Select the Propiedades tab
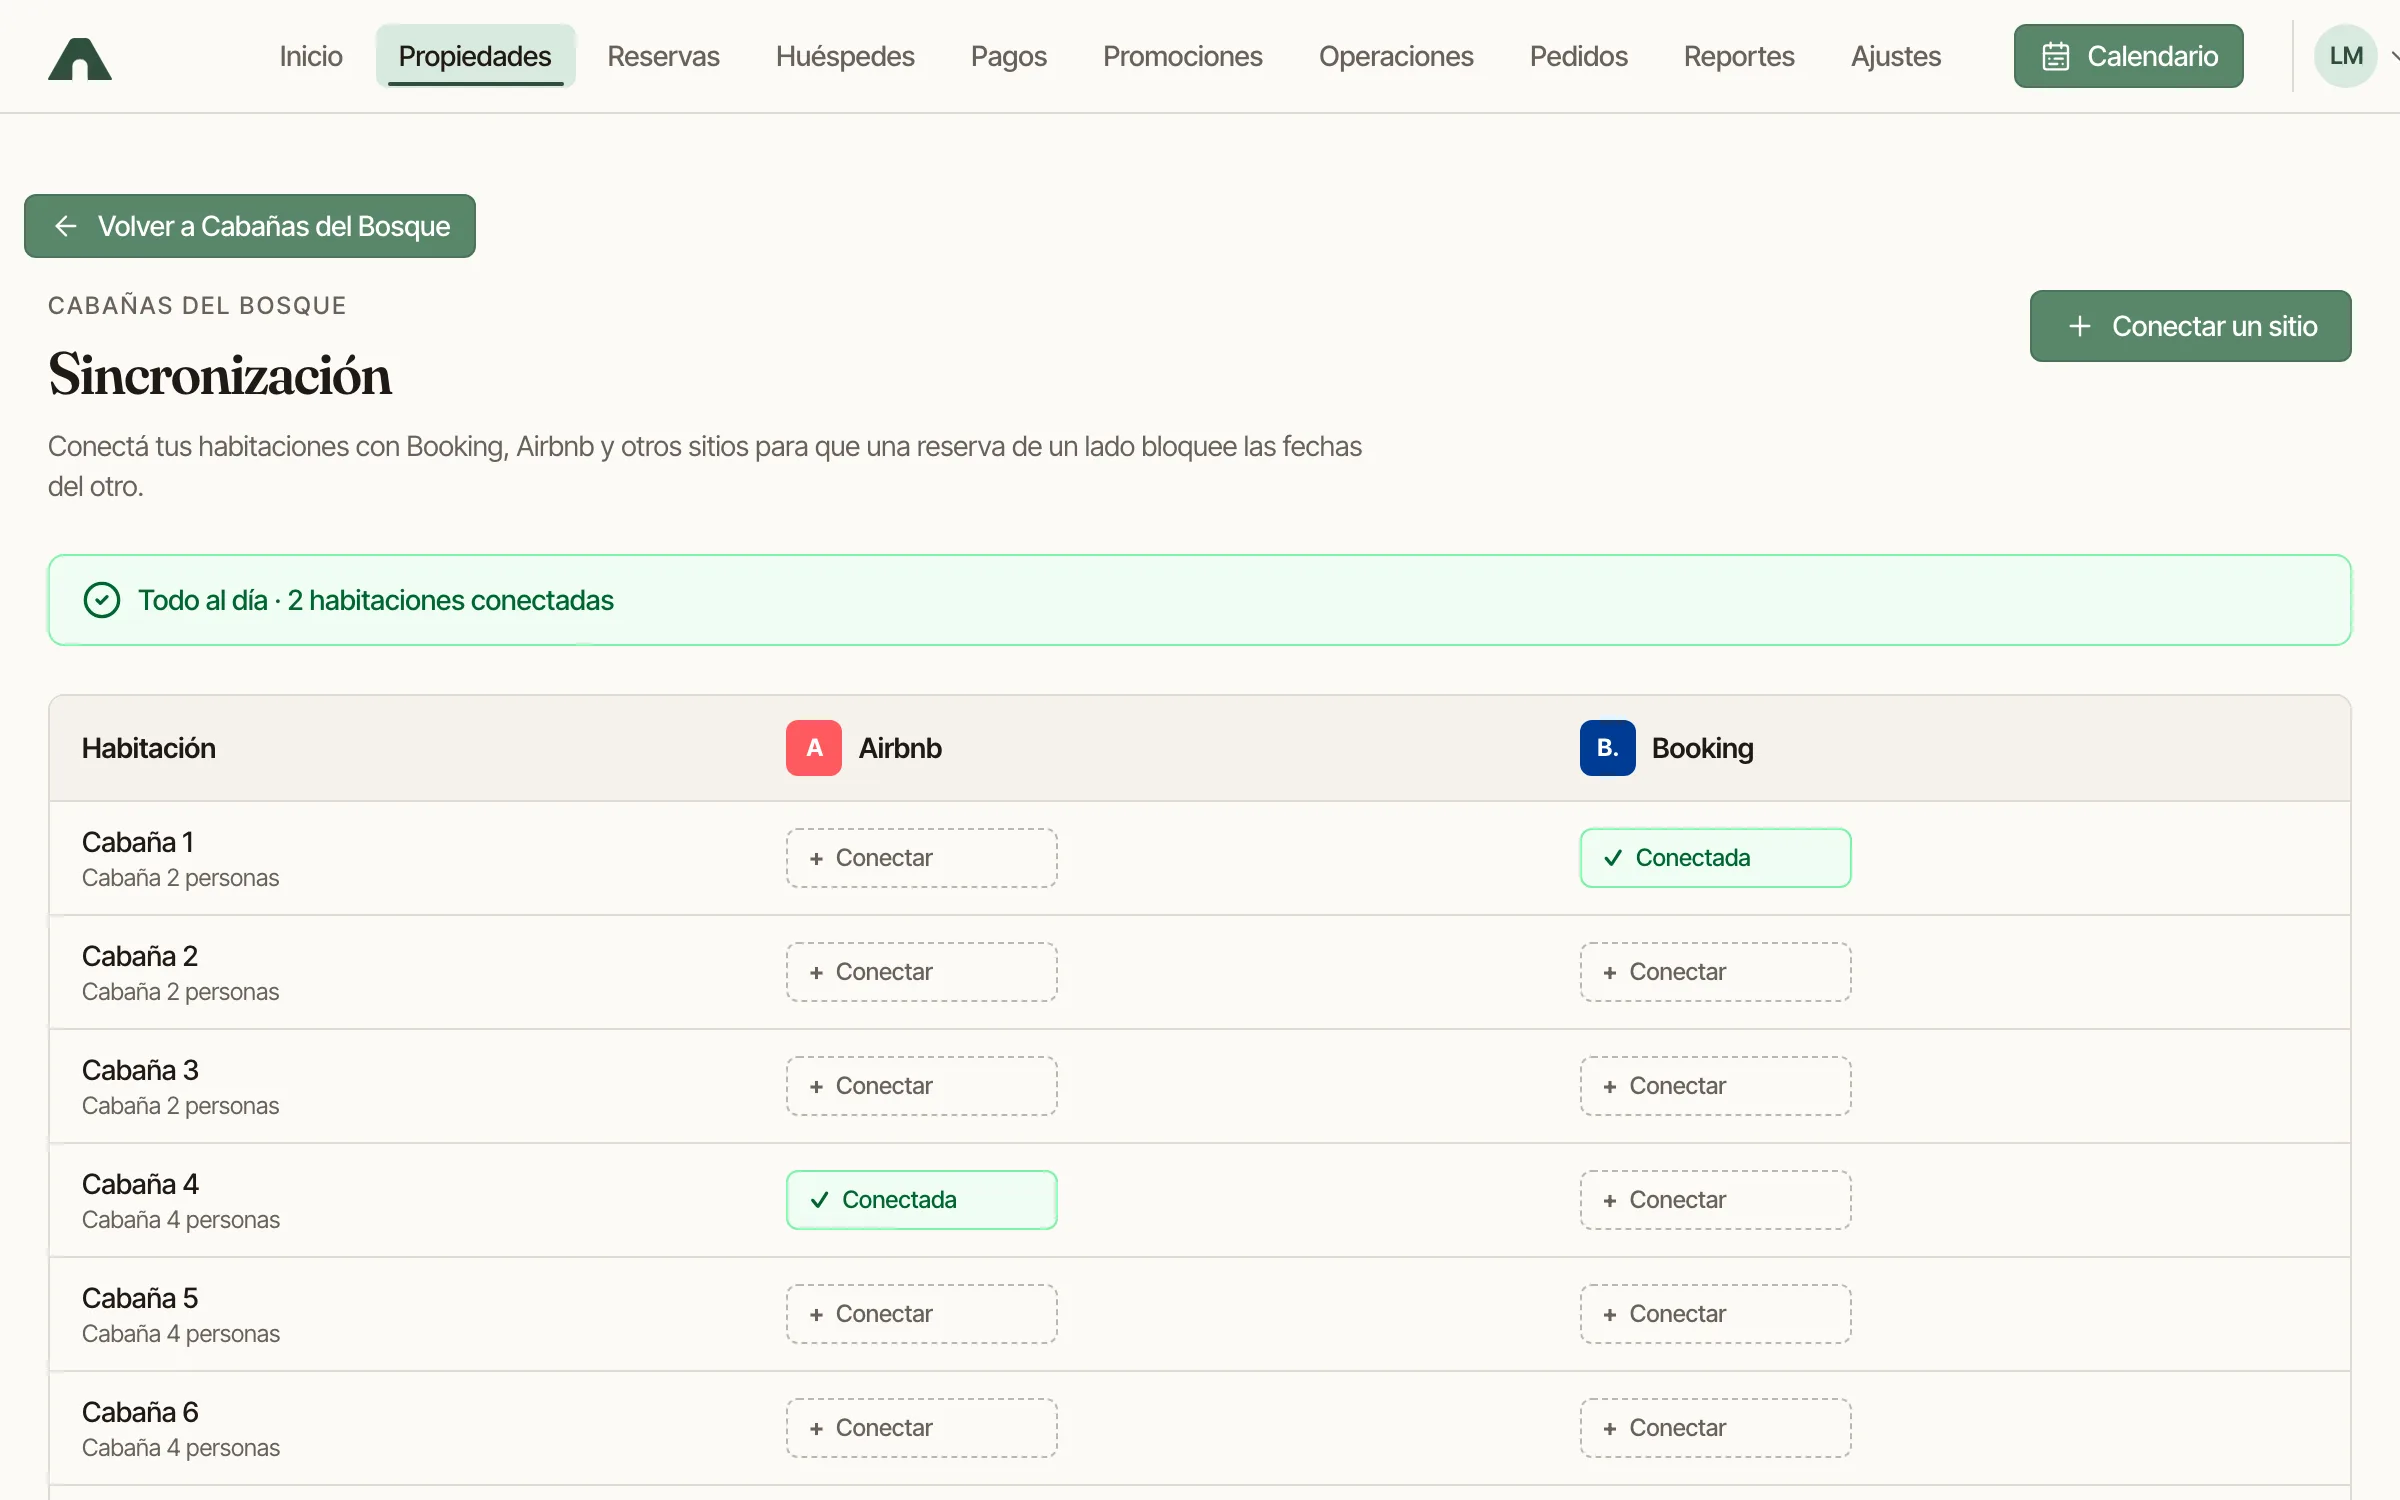This screenshot has width=2400, height=1500. click(475, 56)
